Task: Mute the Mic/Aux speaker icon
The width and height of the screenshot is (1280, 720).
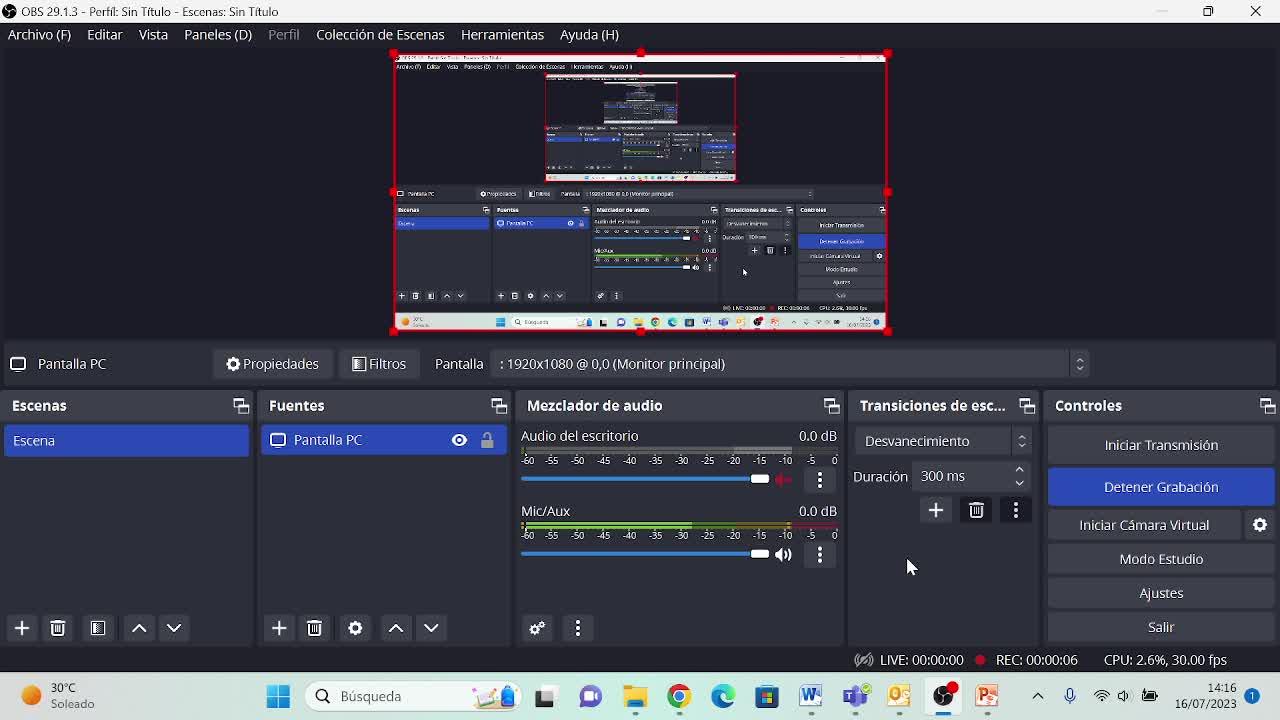Action: coord(784,554)
